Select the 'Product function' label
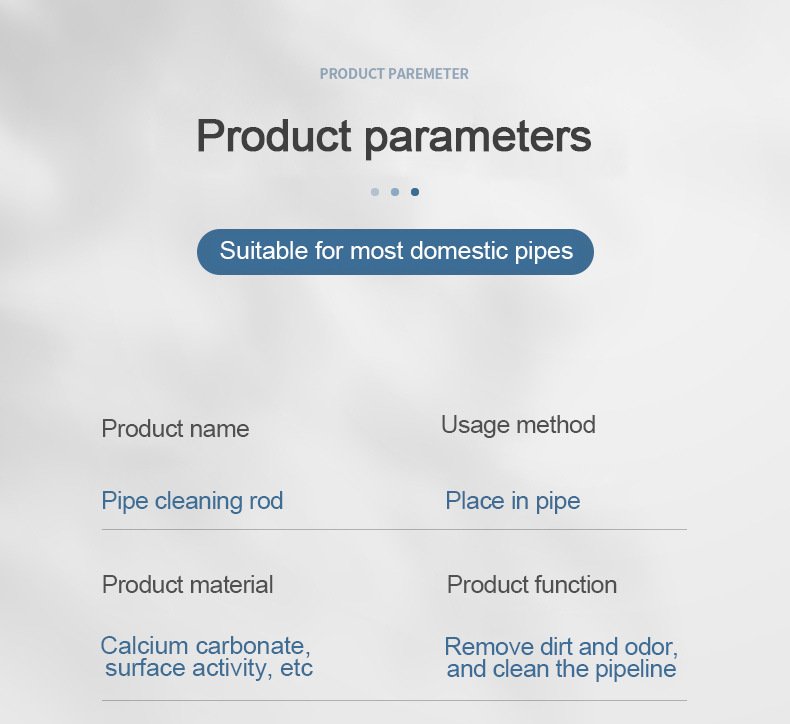 point(532,584)
